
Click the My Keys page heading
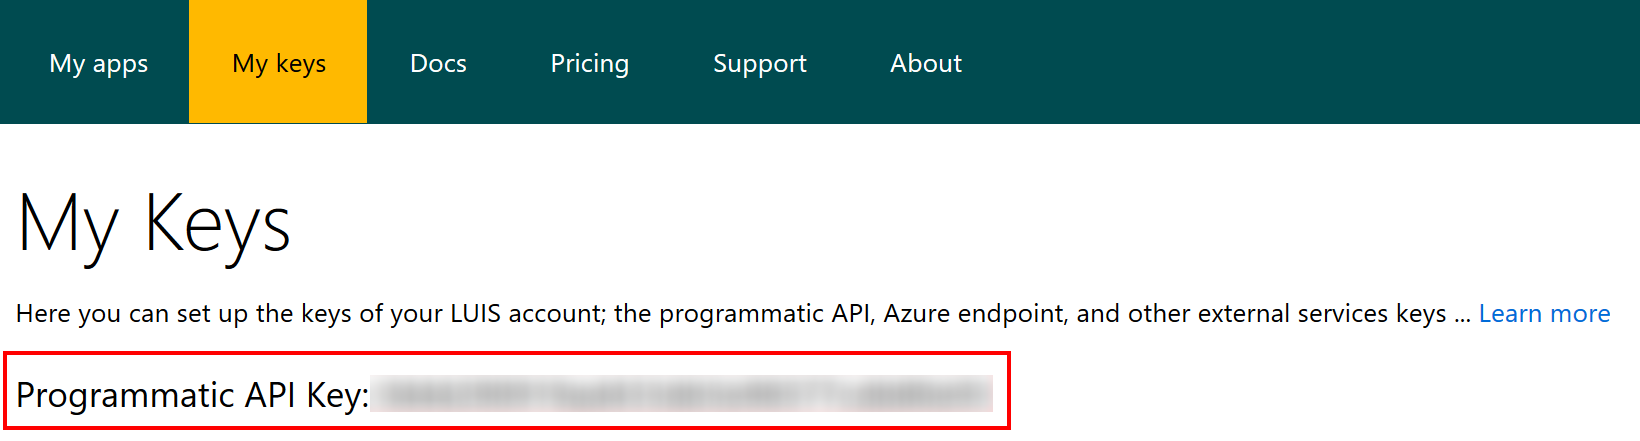tap(154, 226)
